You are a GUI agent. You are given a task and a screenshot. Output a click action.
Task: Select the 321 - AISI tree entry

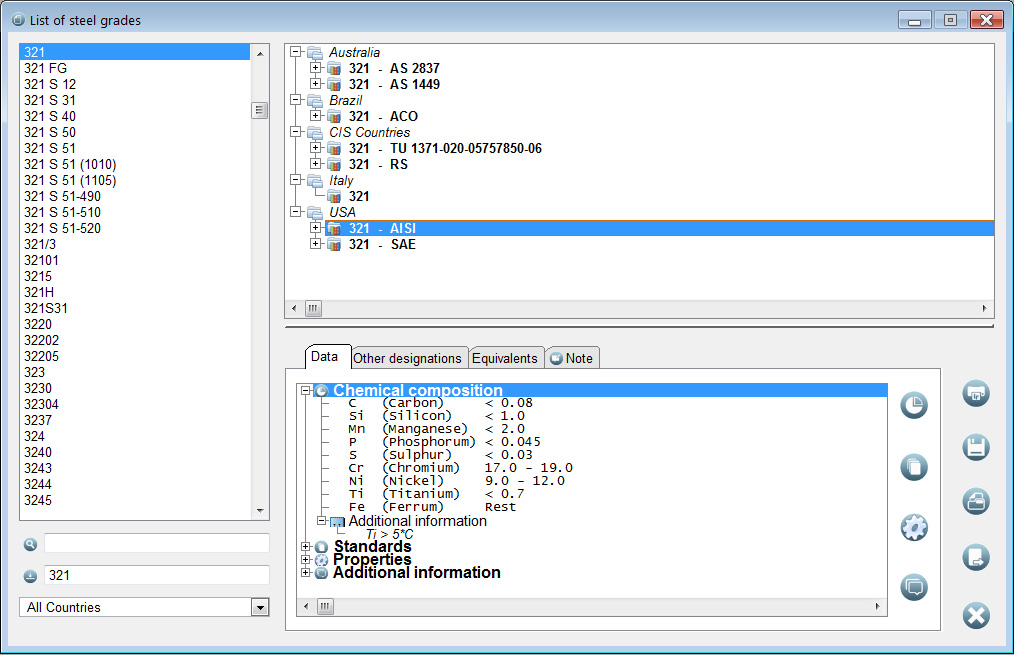[x=659, y=228]
